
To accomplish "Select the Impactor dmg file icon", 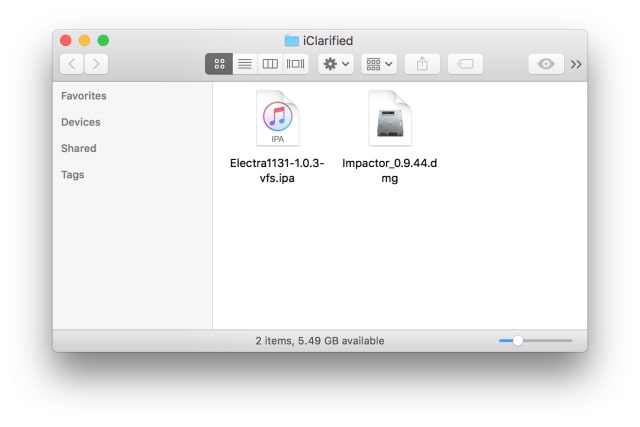I will (x=390, y=118).
